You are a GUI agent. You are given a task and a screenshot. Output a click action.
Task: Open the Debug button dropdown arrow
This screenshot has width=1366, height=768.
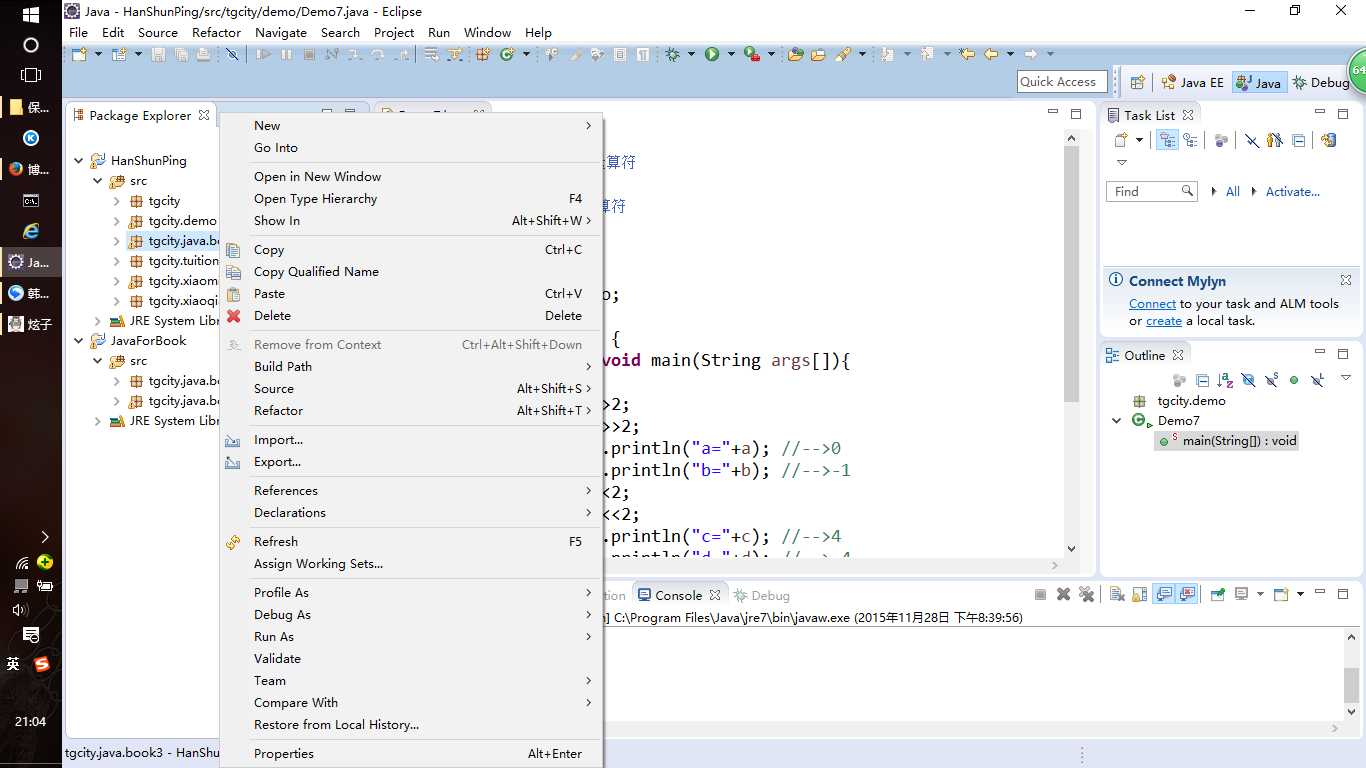point(691,54)
